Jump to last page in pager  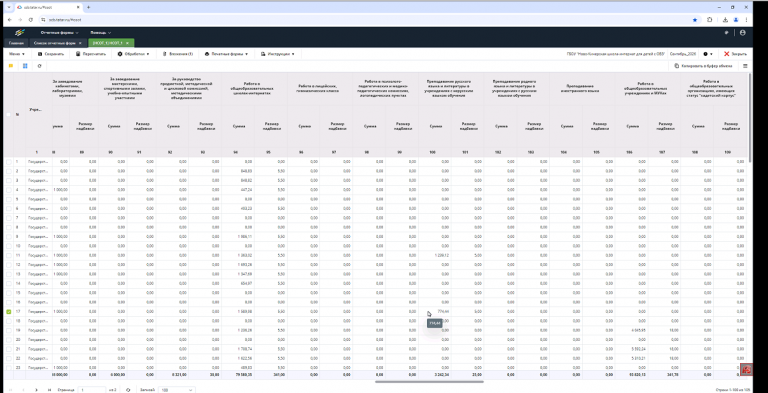coord(49,390)
